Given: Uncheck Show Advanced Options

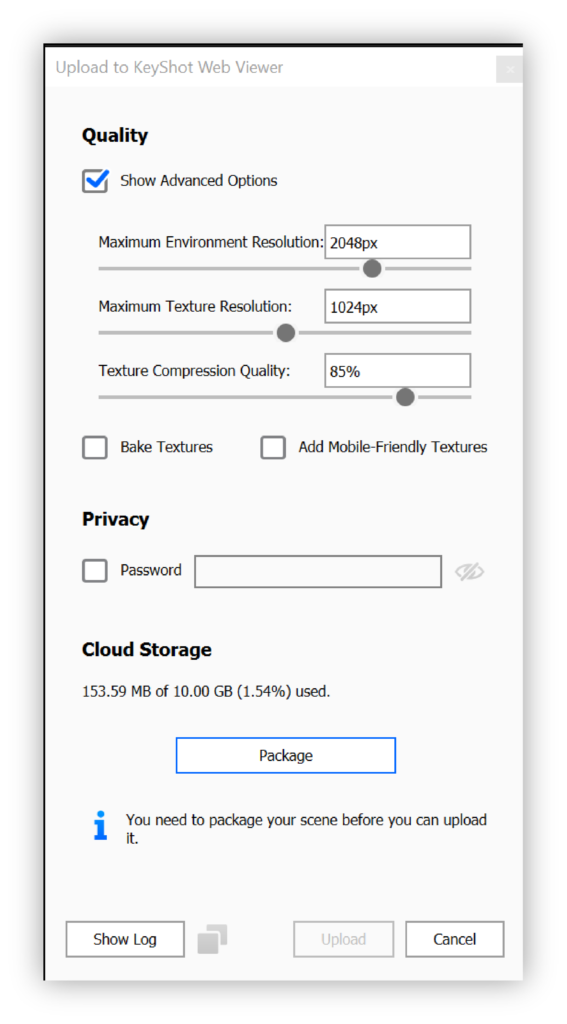Looking at the screenshot, I should coord(95,181).
